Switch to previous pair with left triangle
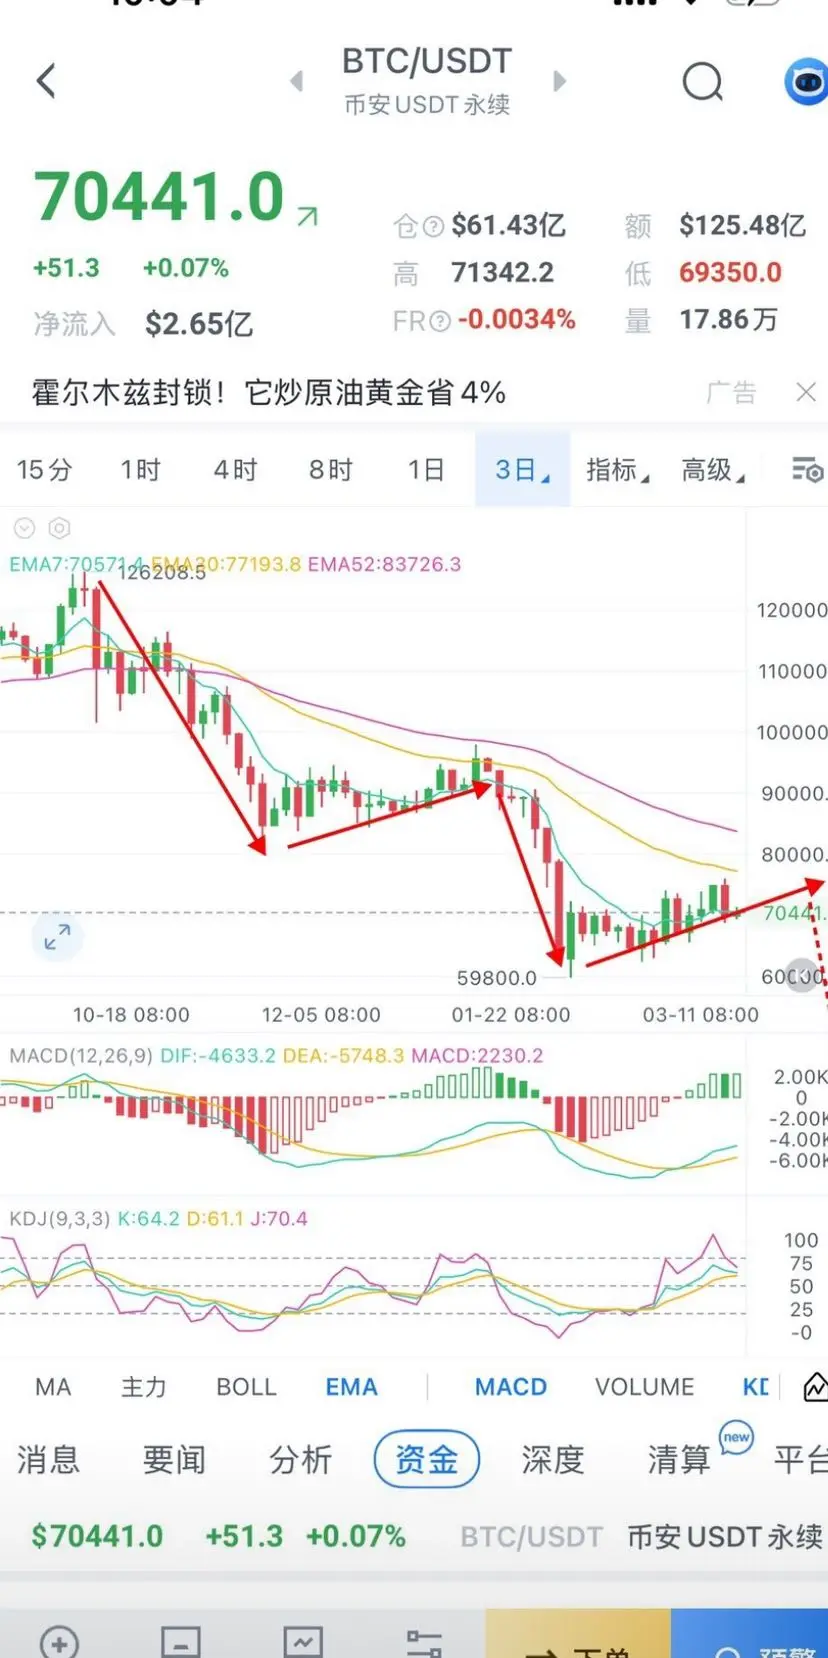 pyautogui.click(x=297, y=81)
